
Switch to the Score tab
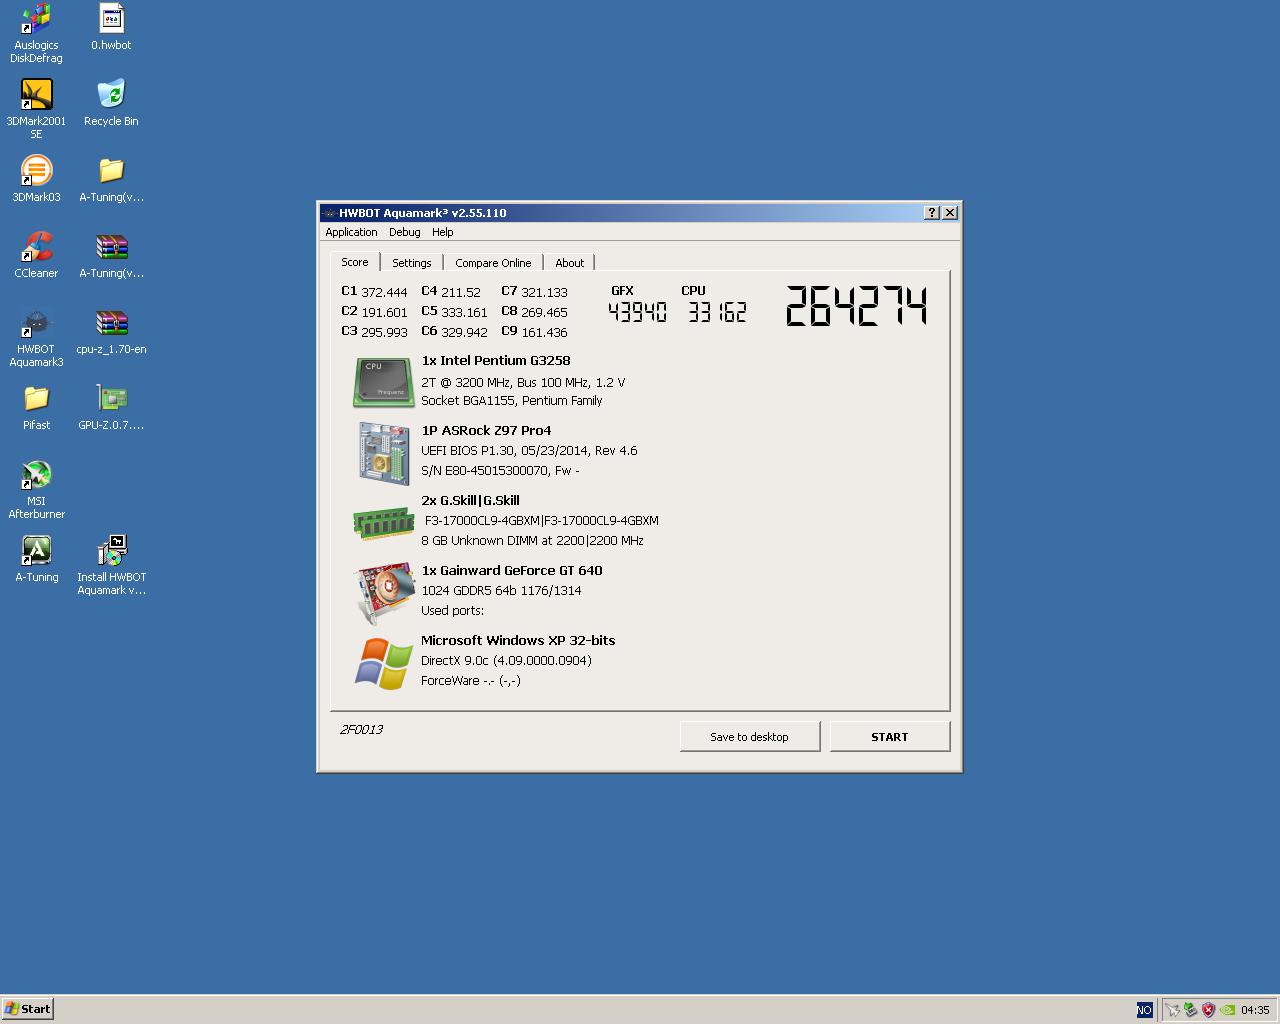pos(355,262)
